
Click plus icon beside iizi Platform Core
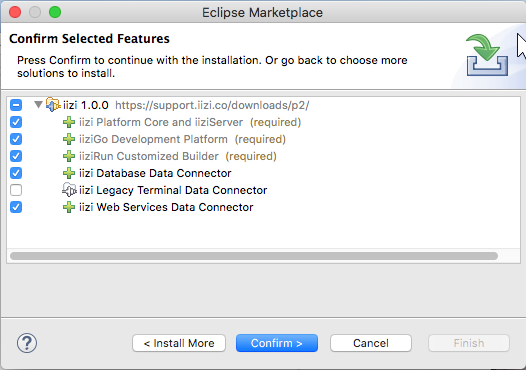point(69,122)
